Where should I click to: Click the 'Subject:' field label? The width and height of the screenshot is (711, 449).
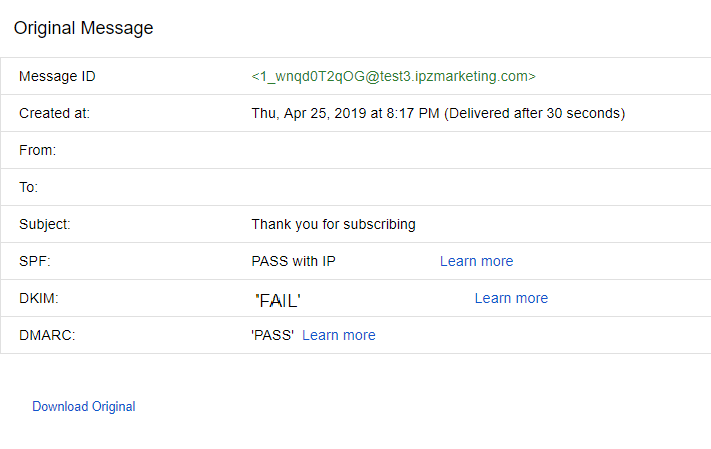point(45,224)
